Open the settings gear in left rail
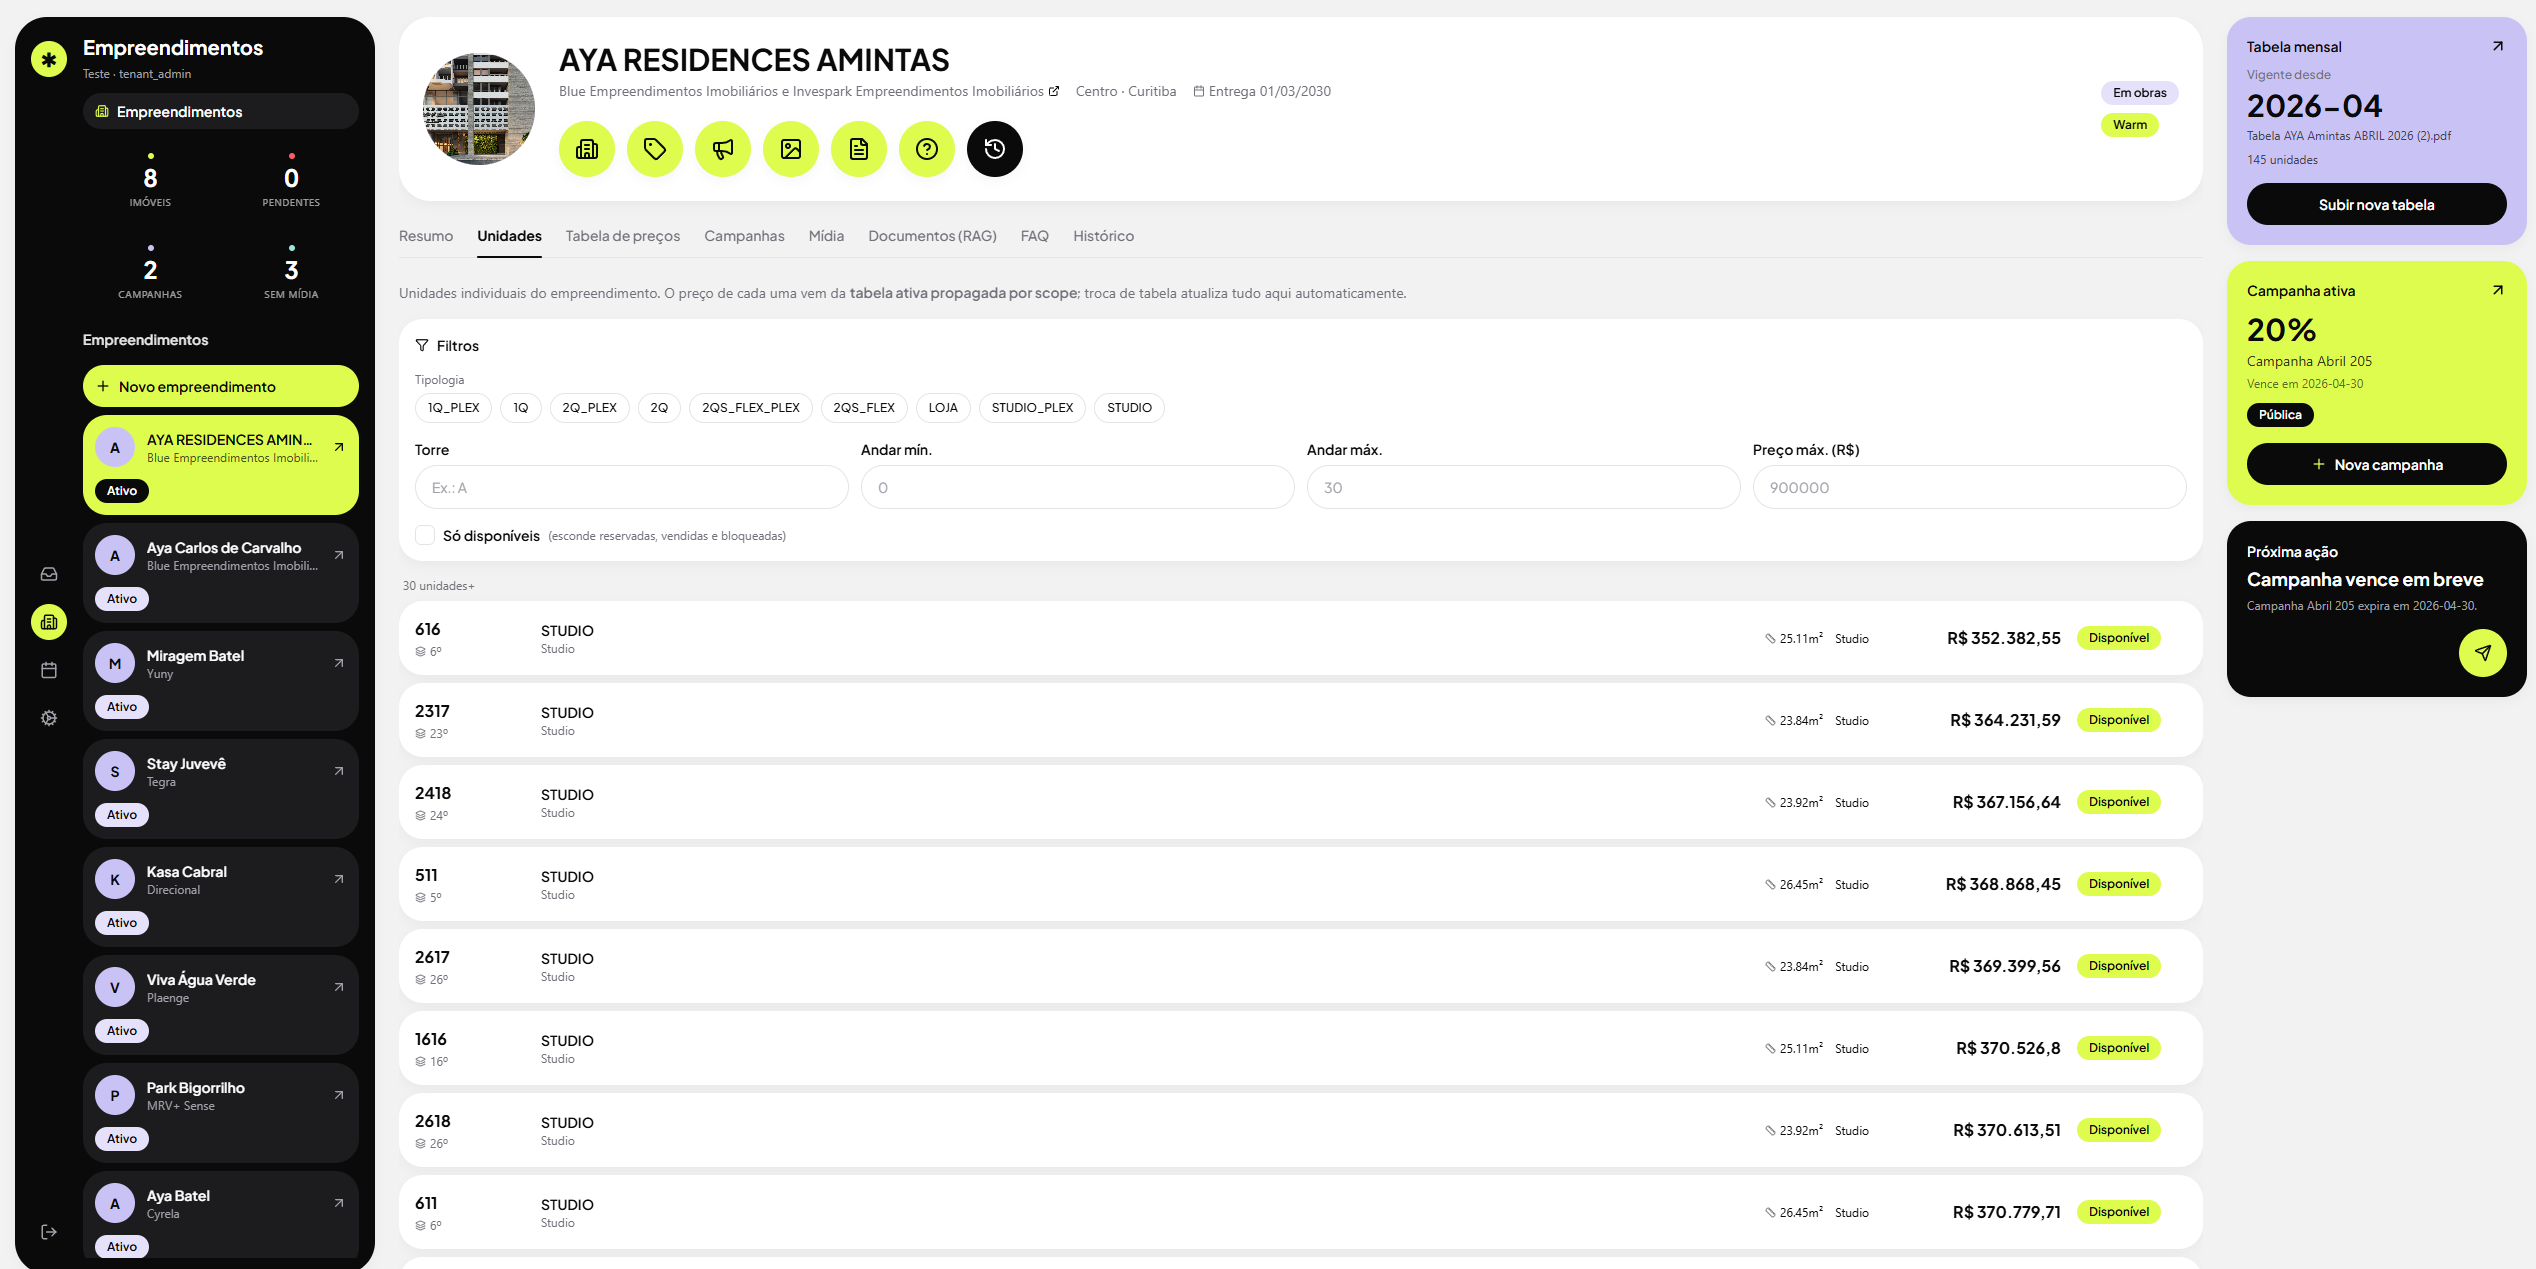The height and width of the screenshot is (1269, 2536). pyautogui.click(x=49, y=718)
